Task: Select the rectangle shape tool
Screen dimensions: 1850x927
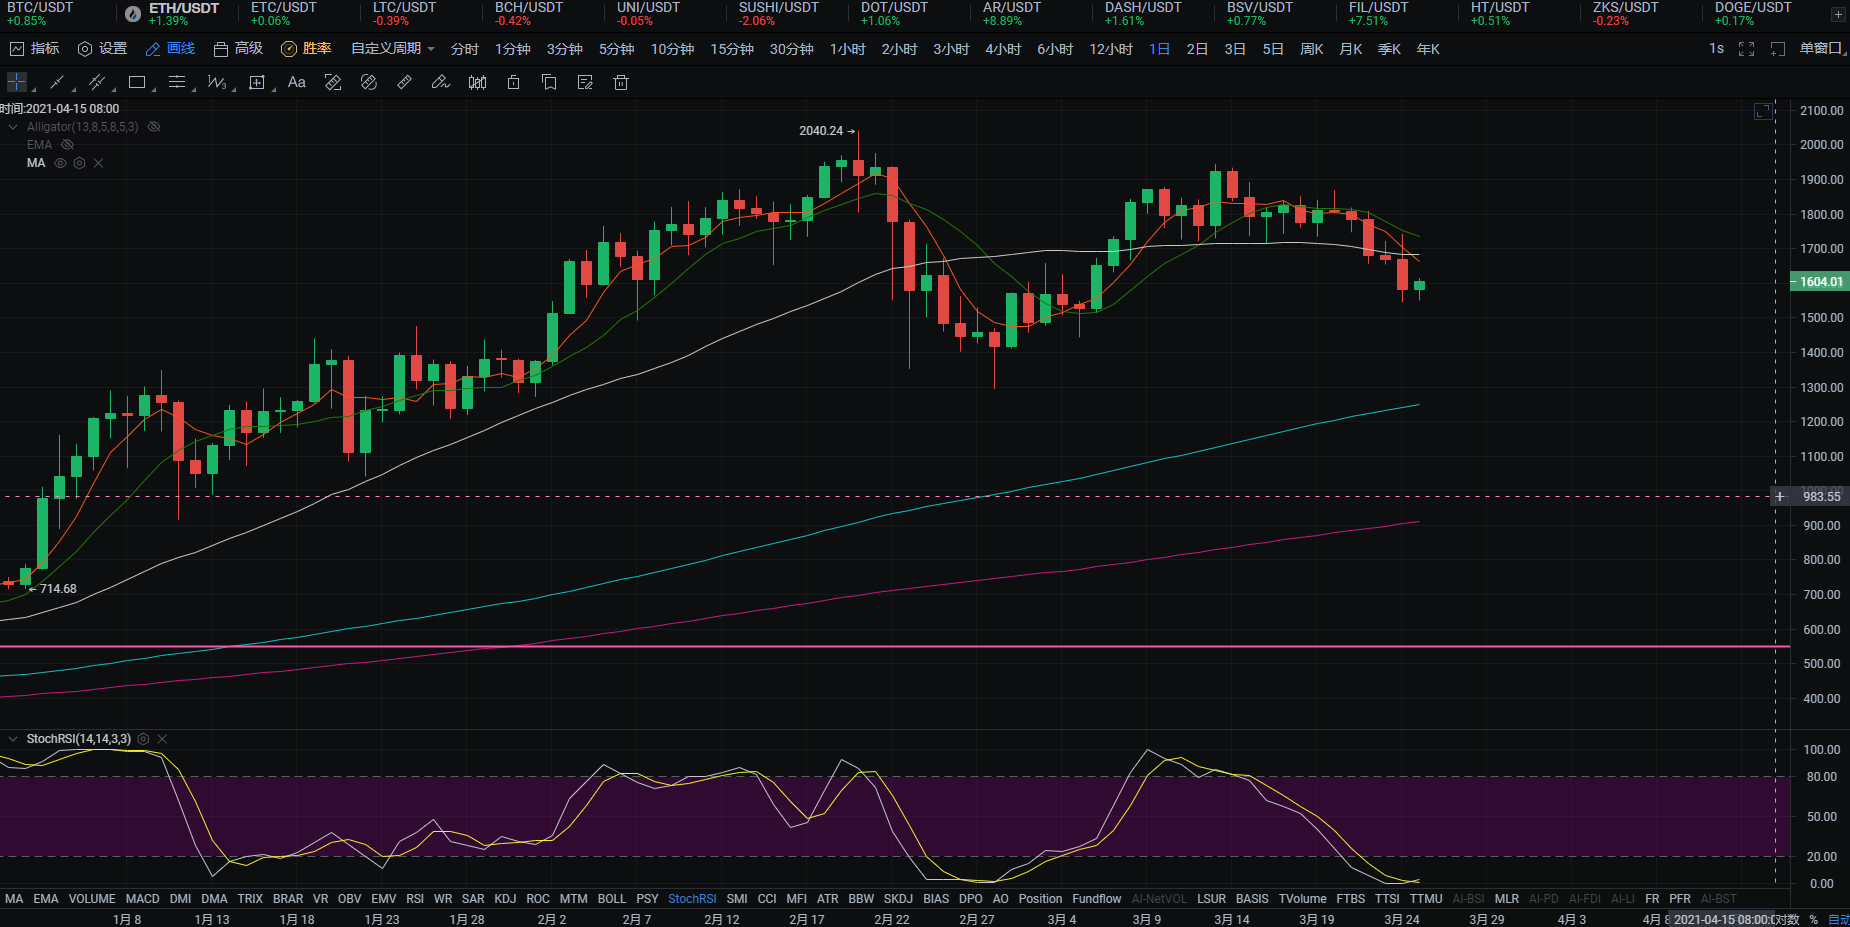Action: [x=137, y=82]
